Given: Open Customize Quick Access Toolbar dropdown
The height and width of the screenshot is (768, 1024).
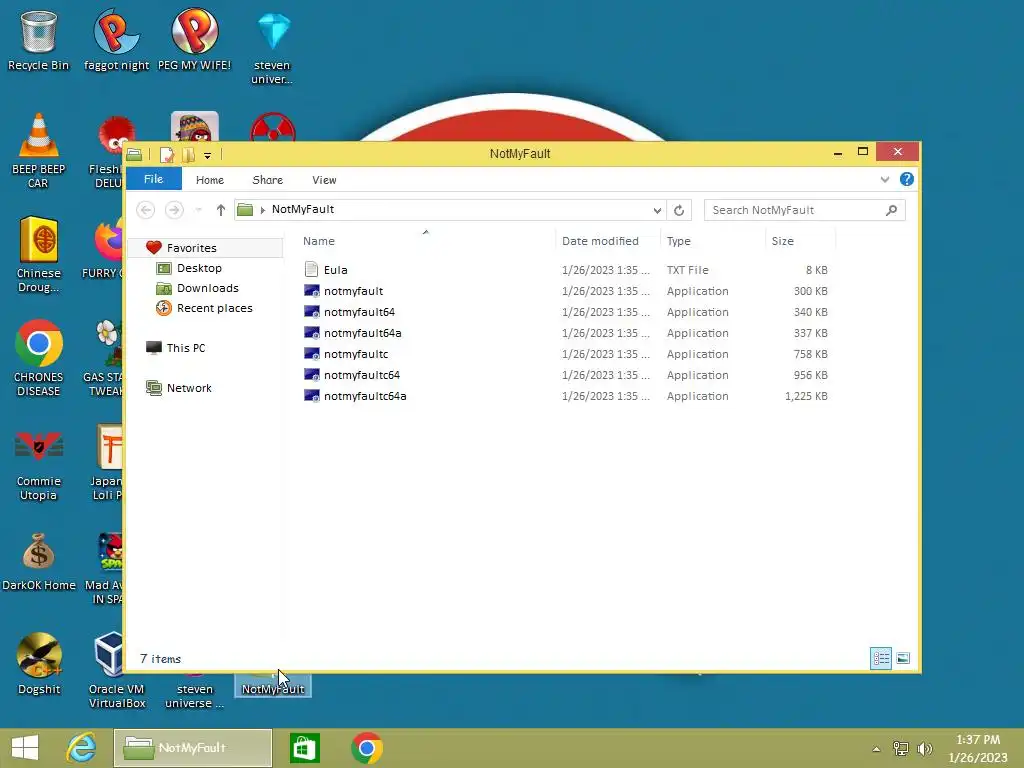Looking at the screenshot, I should point(207,155).
